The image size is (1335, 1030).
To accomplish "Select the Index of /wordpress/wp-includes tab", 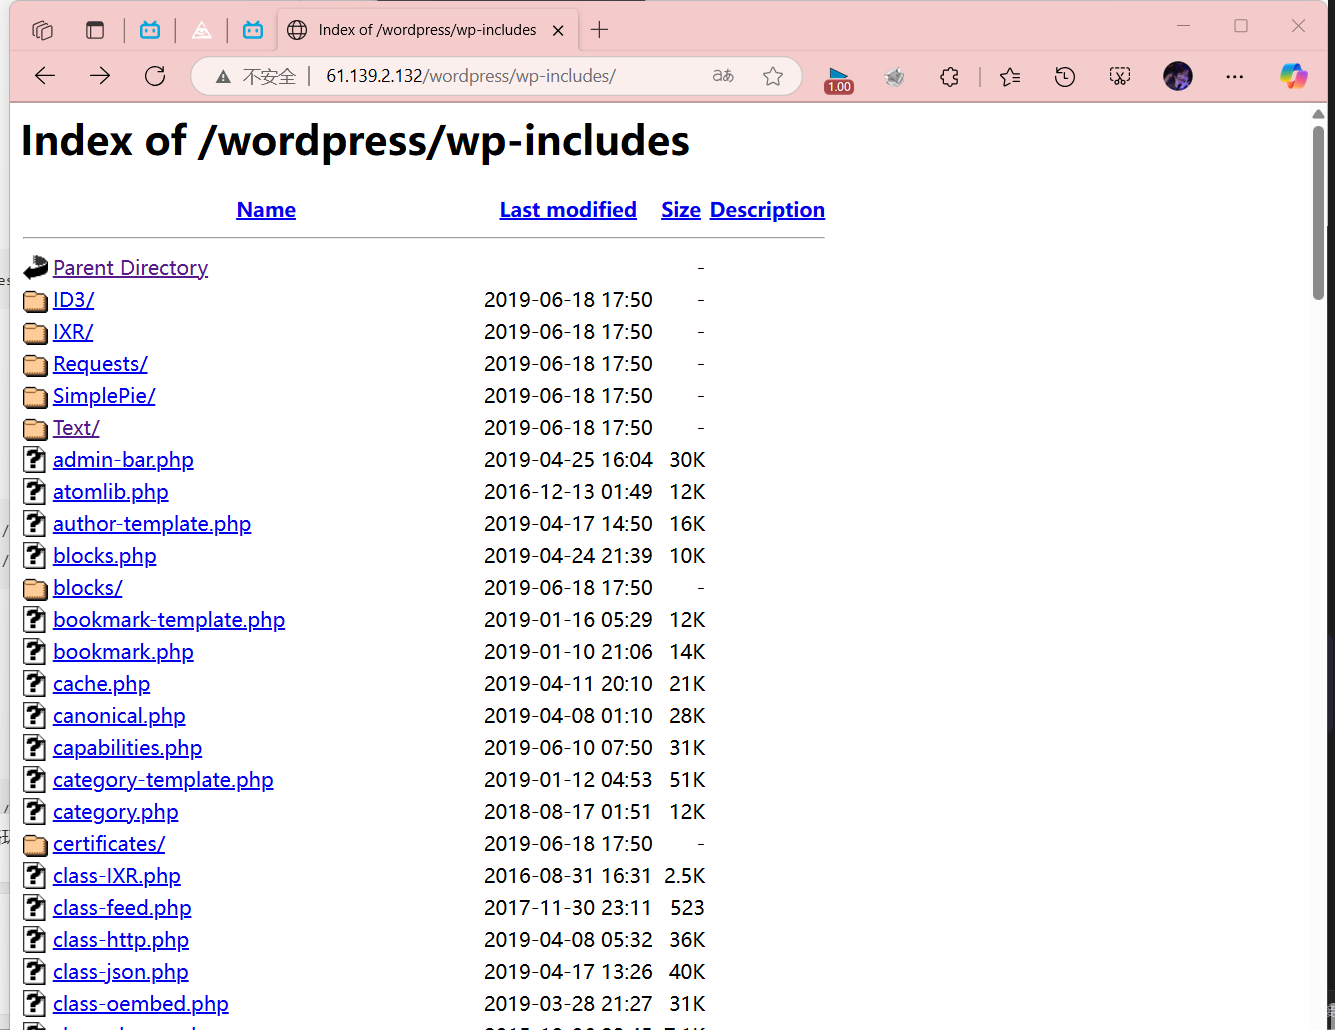I will [425, 30].
